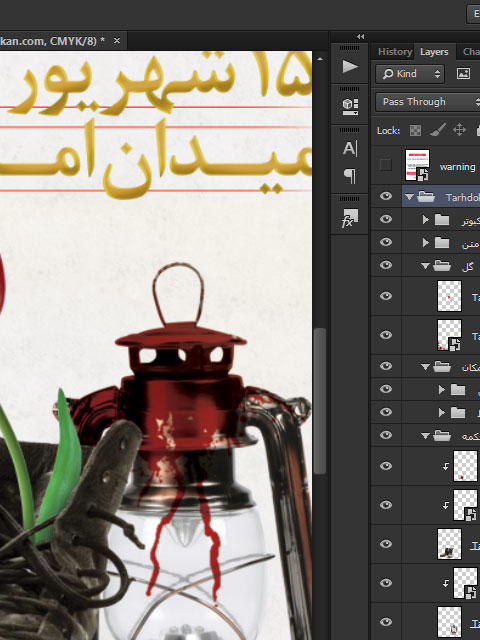480x640 pixels.
Task: Open the Styles panel fx icon
Action: coord(350,218)
